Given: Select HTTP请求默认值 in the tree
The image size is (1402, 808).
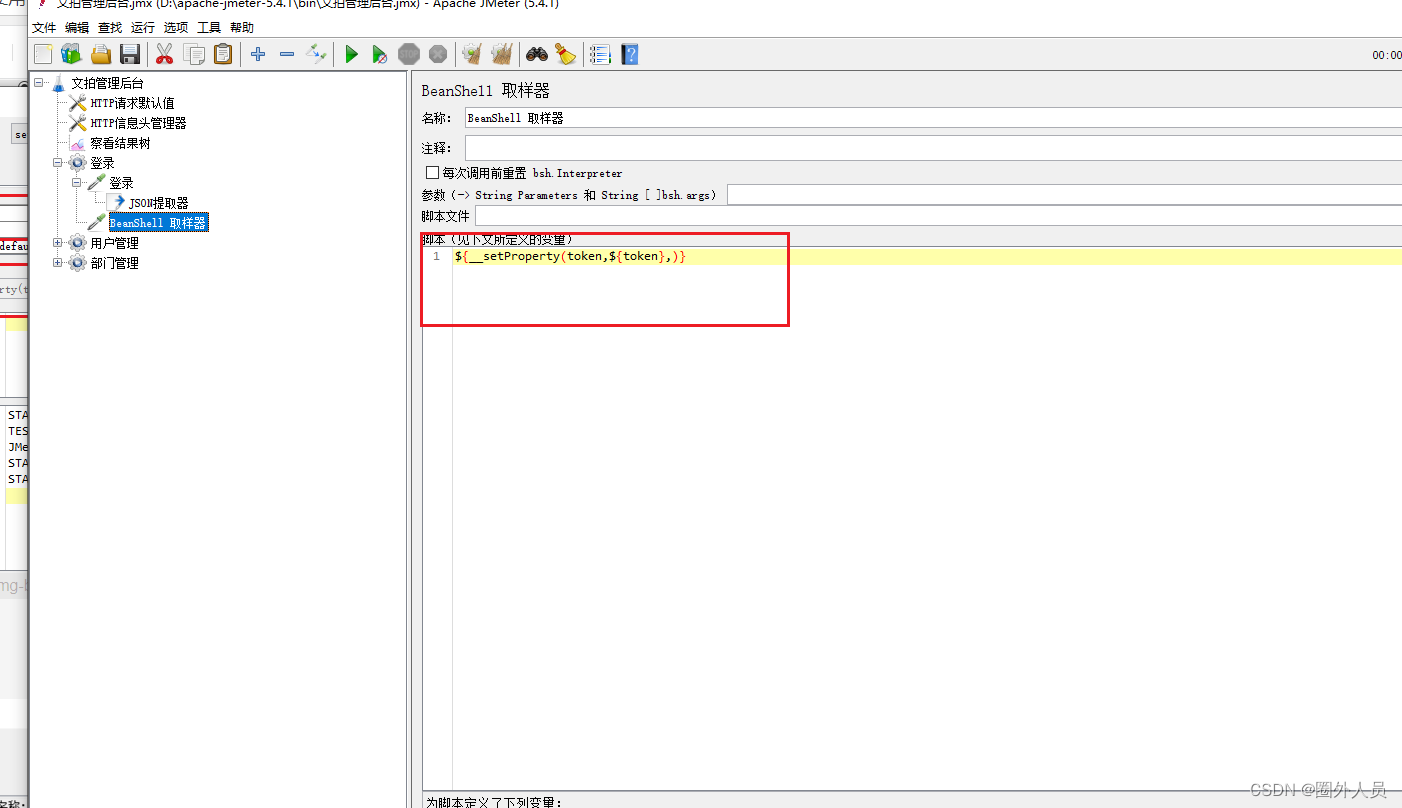Looking at the screenshot, I should [x=132, y=103].
